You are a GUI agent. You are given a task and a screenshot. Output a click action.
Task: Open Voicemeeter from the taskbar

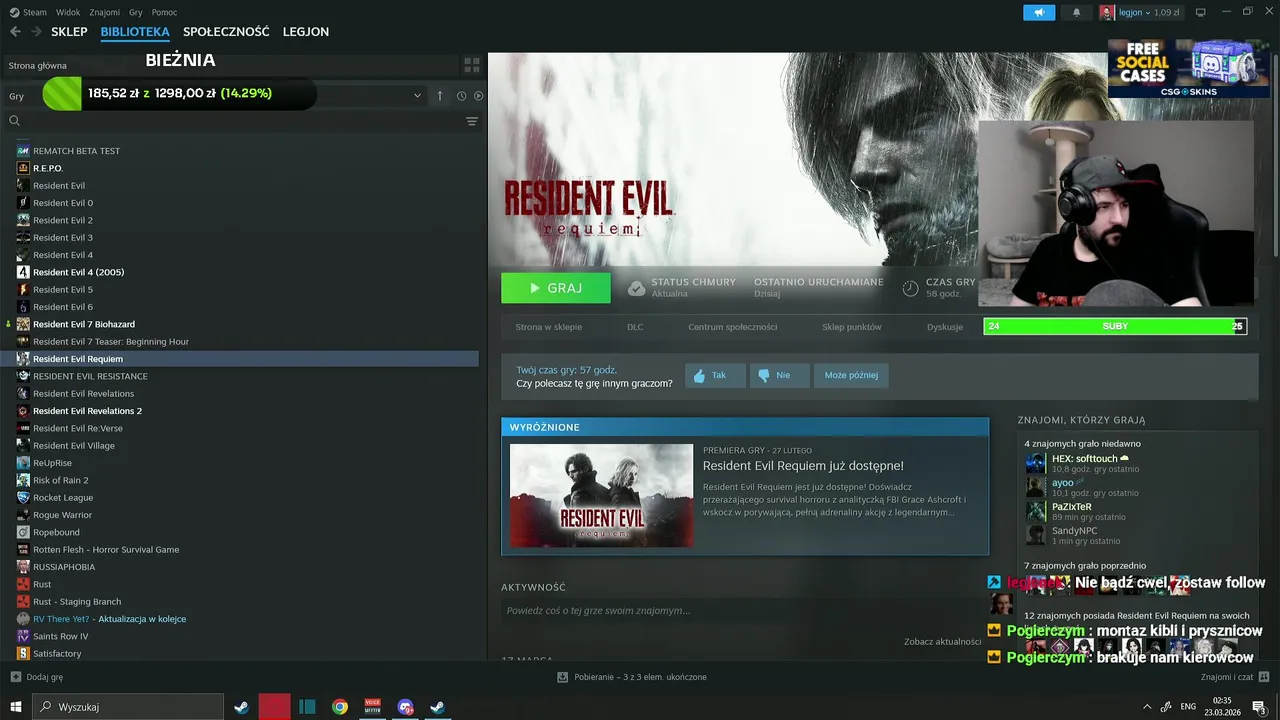point(373,707)
